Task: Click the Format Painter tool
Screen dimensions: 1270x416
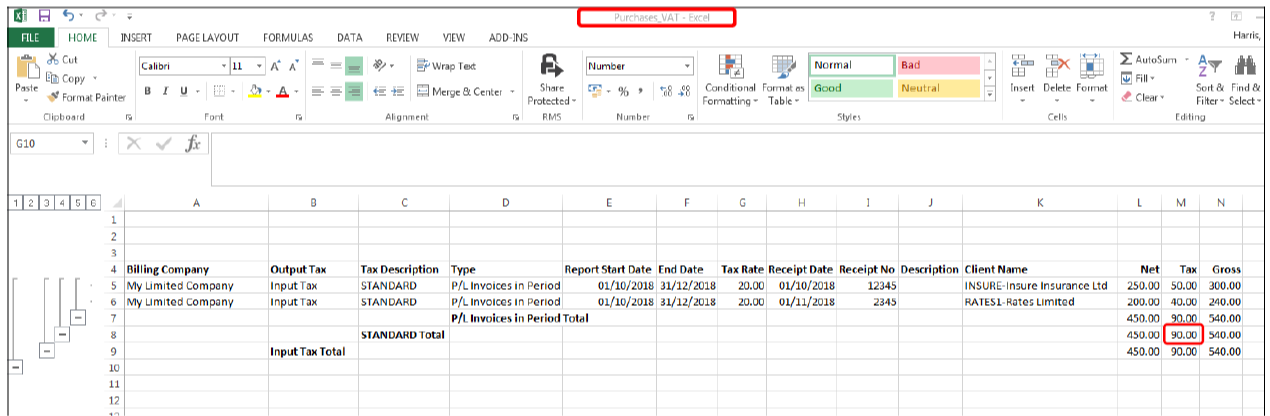Action: (87, 97)
